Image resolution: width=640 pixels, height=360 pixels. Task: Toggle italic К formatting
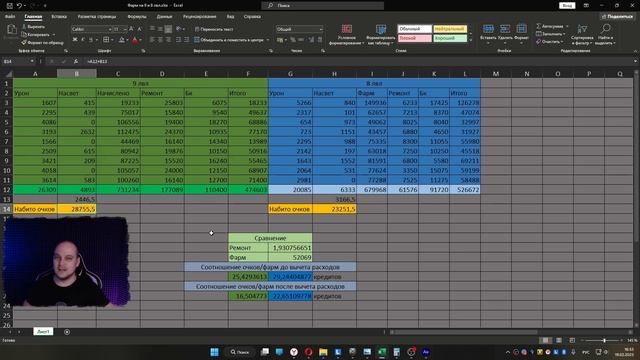[x=82, y=40]
